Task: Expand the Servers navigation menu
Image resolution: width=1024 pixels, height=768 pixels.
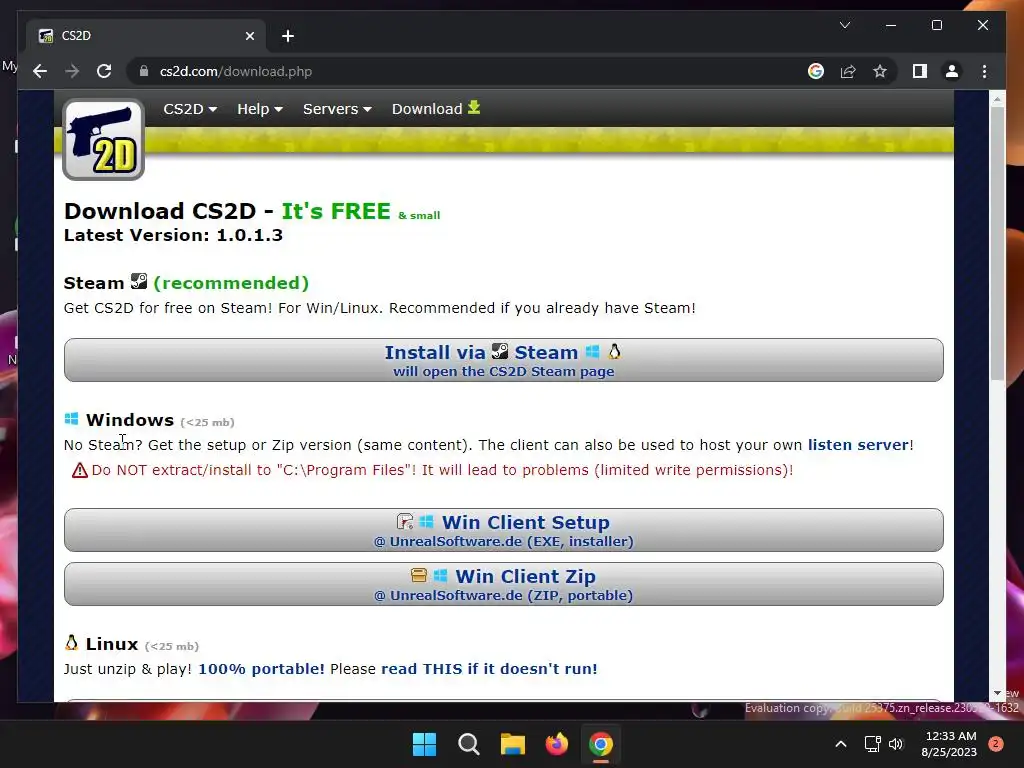Action: (x=337, y=109)
